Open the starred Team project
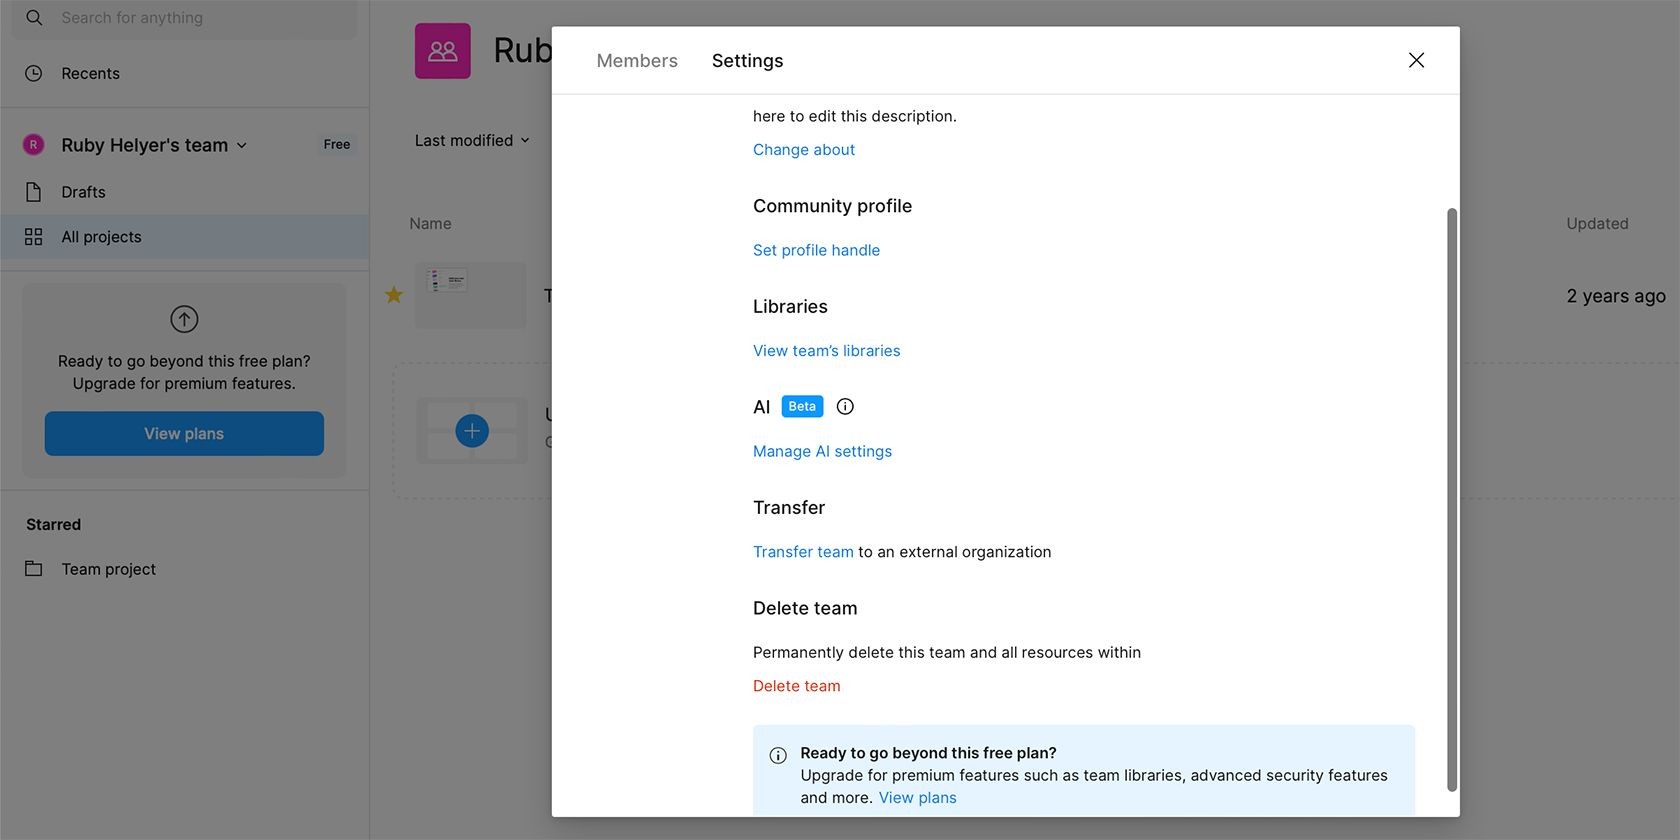This screenshot has height=840, width=1680. 108,569
